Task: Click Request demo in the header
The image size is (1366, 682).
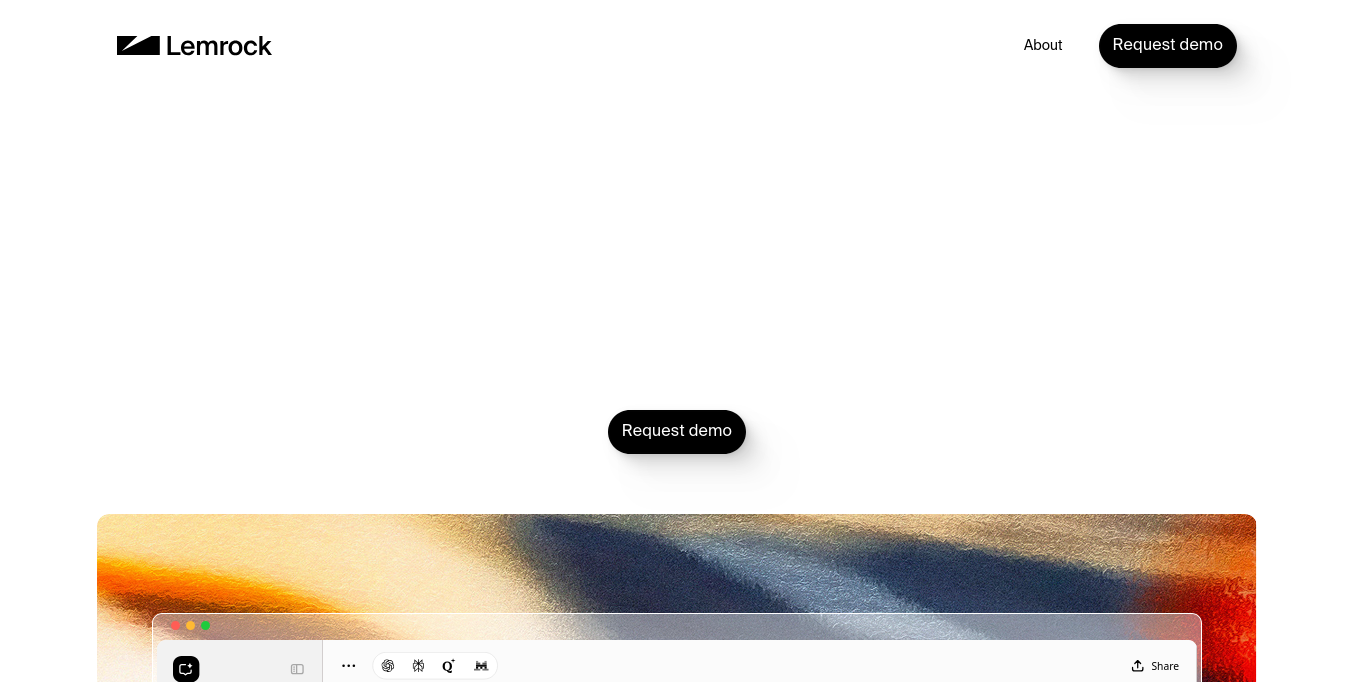Action: click(1168, 45)
